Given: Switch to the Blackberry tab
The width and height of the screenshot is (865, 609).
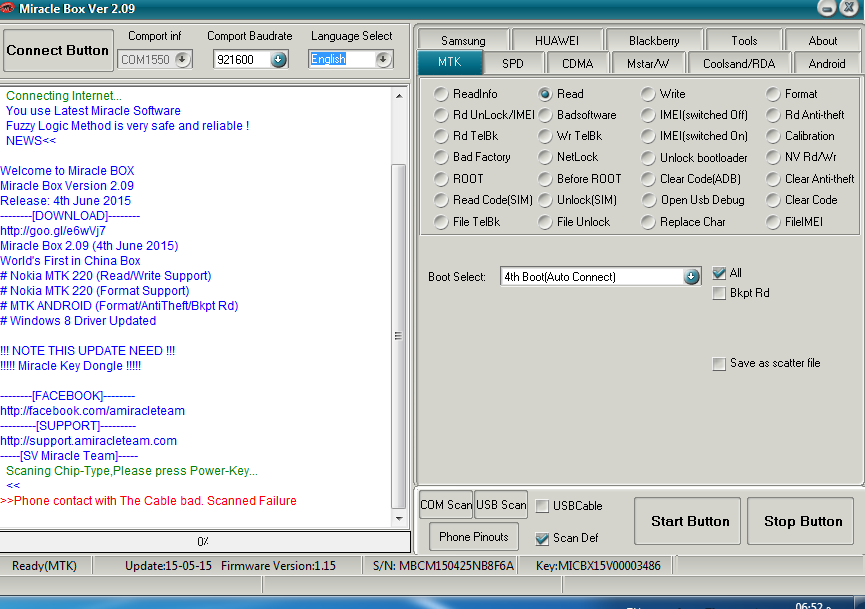Looking at the screenshot, I should 654,41.
